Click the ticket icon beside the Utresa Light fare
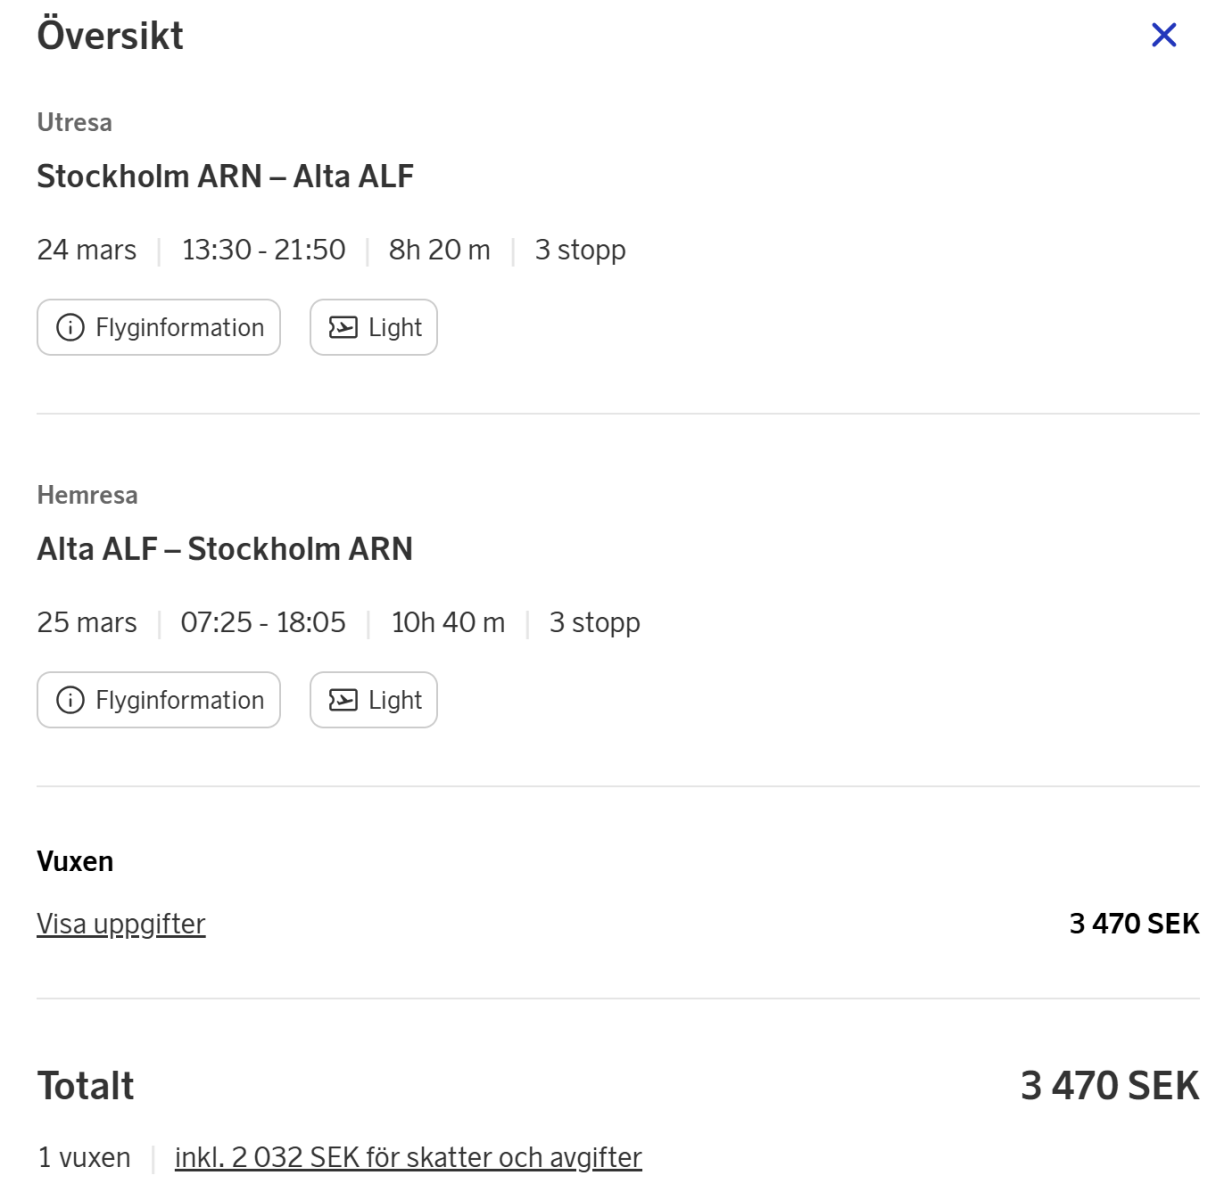This screenshot has width=1224, height=1200. tap(343, 328)
